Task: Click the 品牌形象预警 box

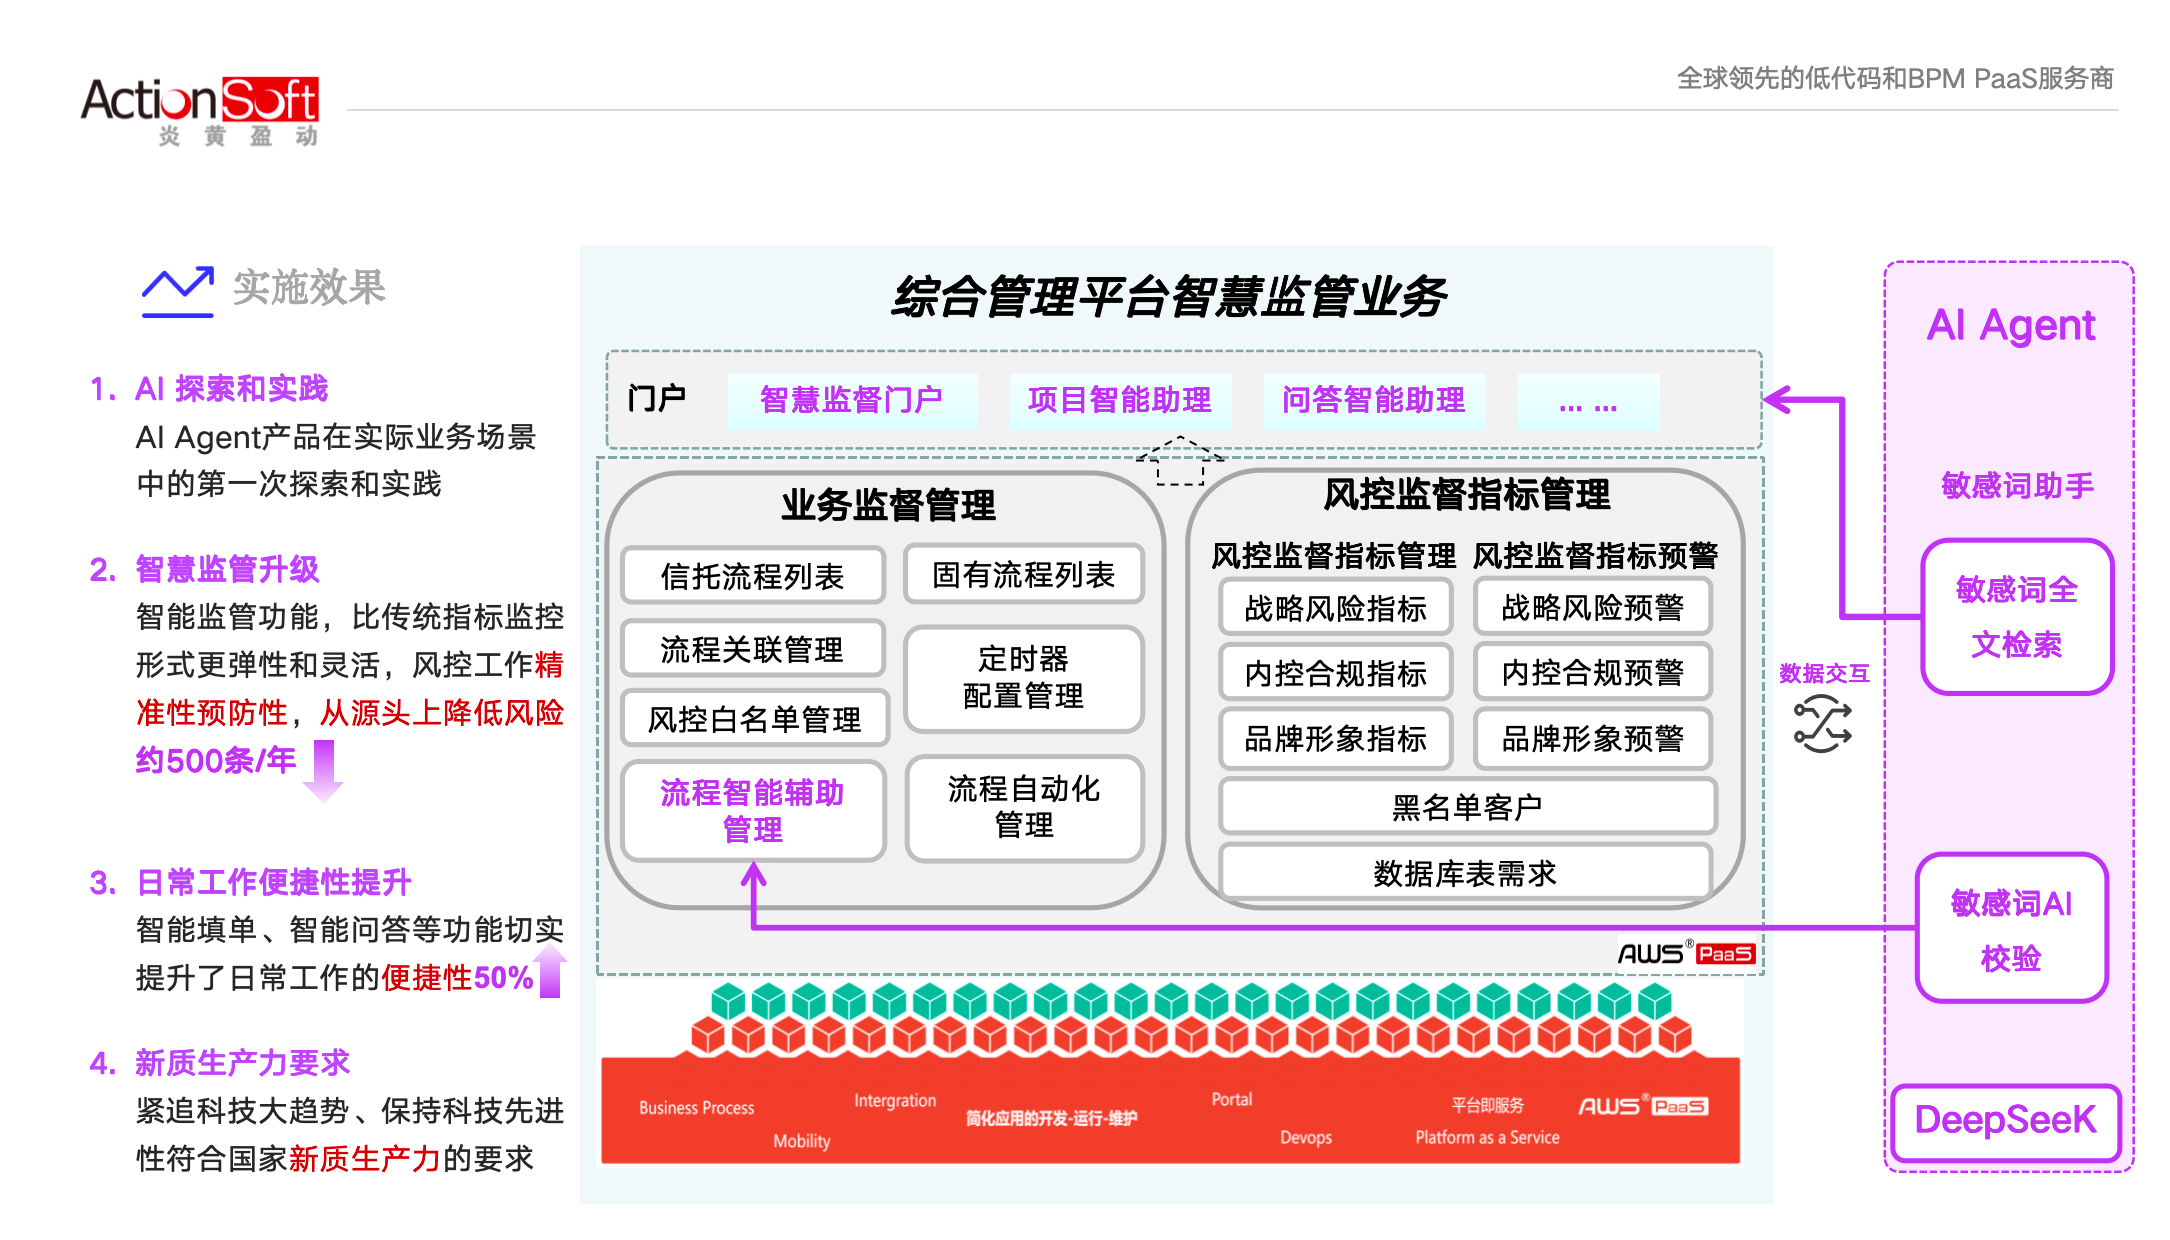Action: tap(1593, 738)
